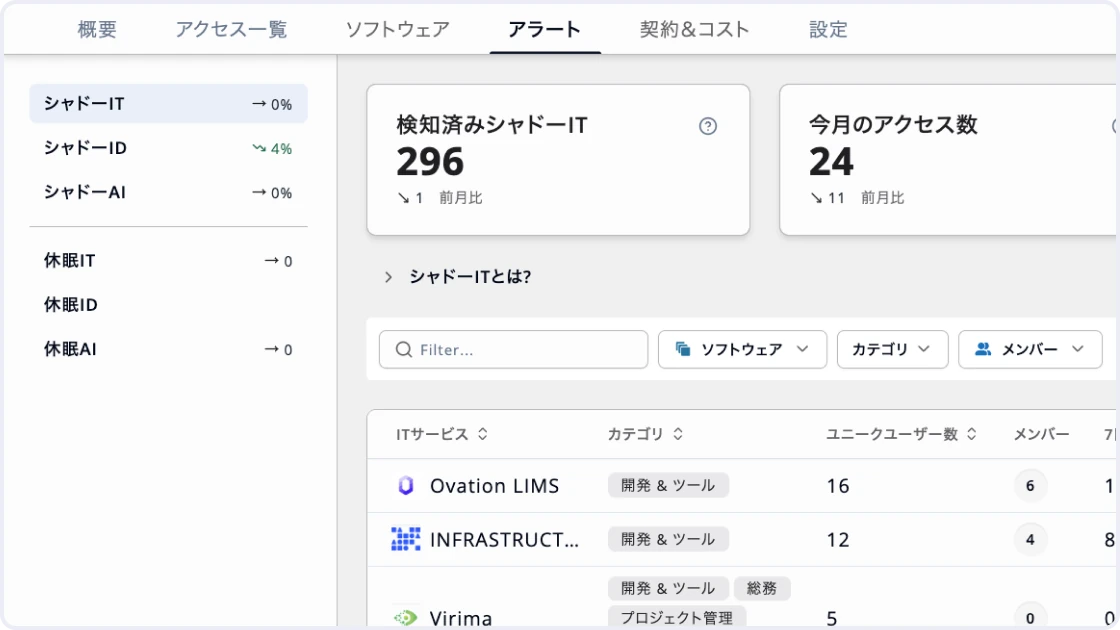Open 休眠IT sidebar item

click(x=169, y=261)
